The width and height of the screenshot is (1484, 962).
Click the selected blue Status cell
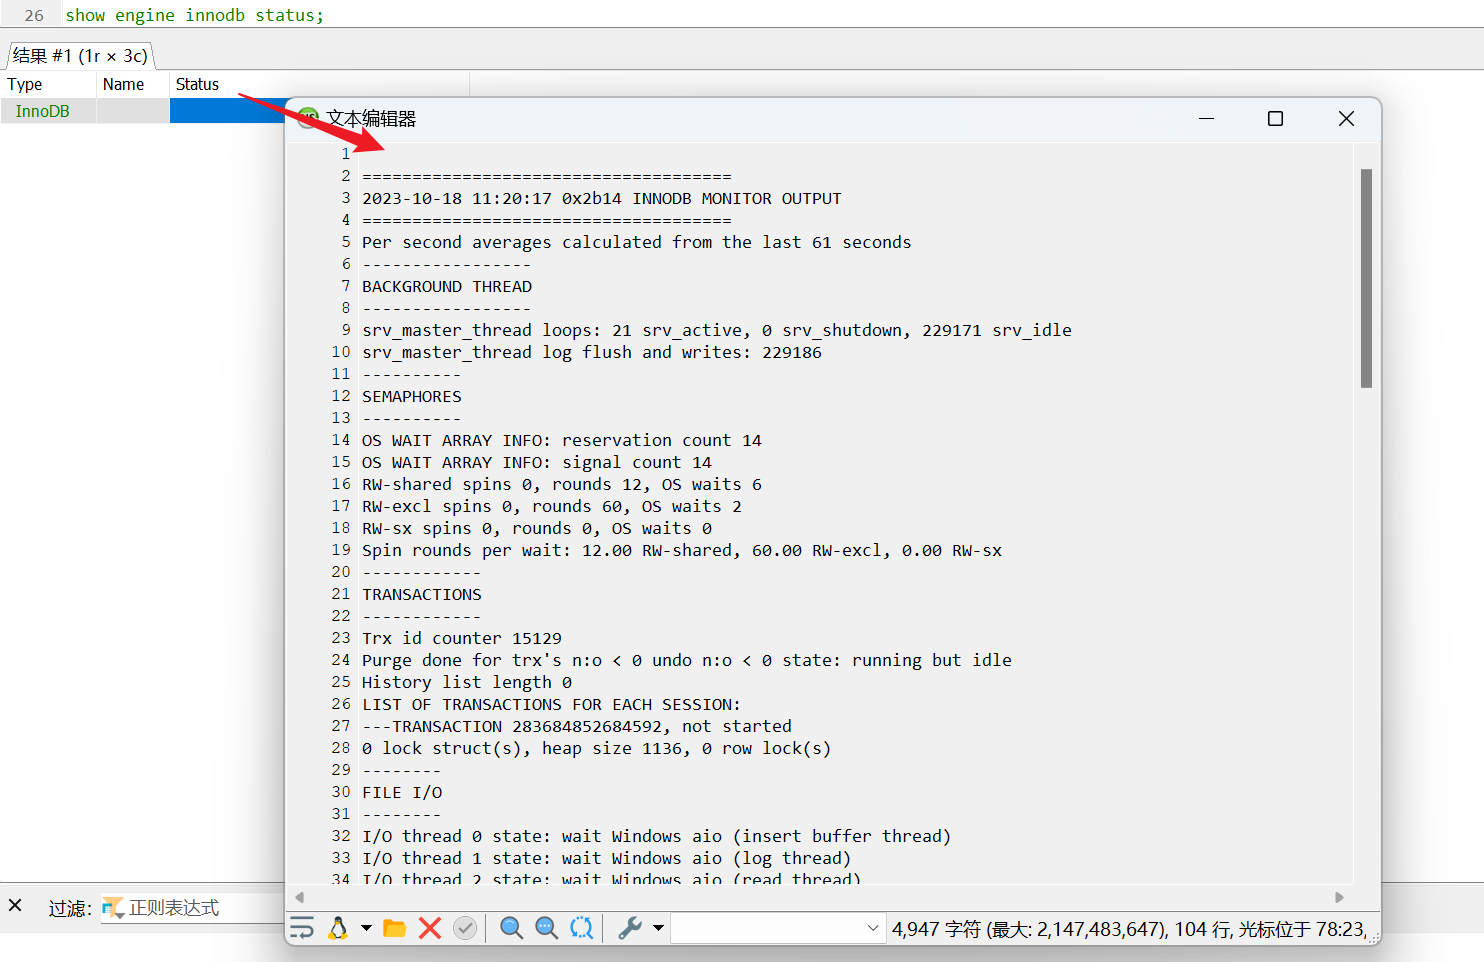click(x=228, y=111)
